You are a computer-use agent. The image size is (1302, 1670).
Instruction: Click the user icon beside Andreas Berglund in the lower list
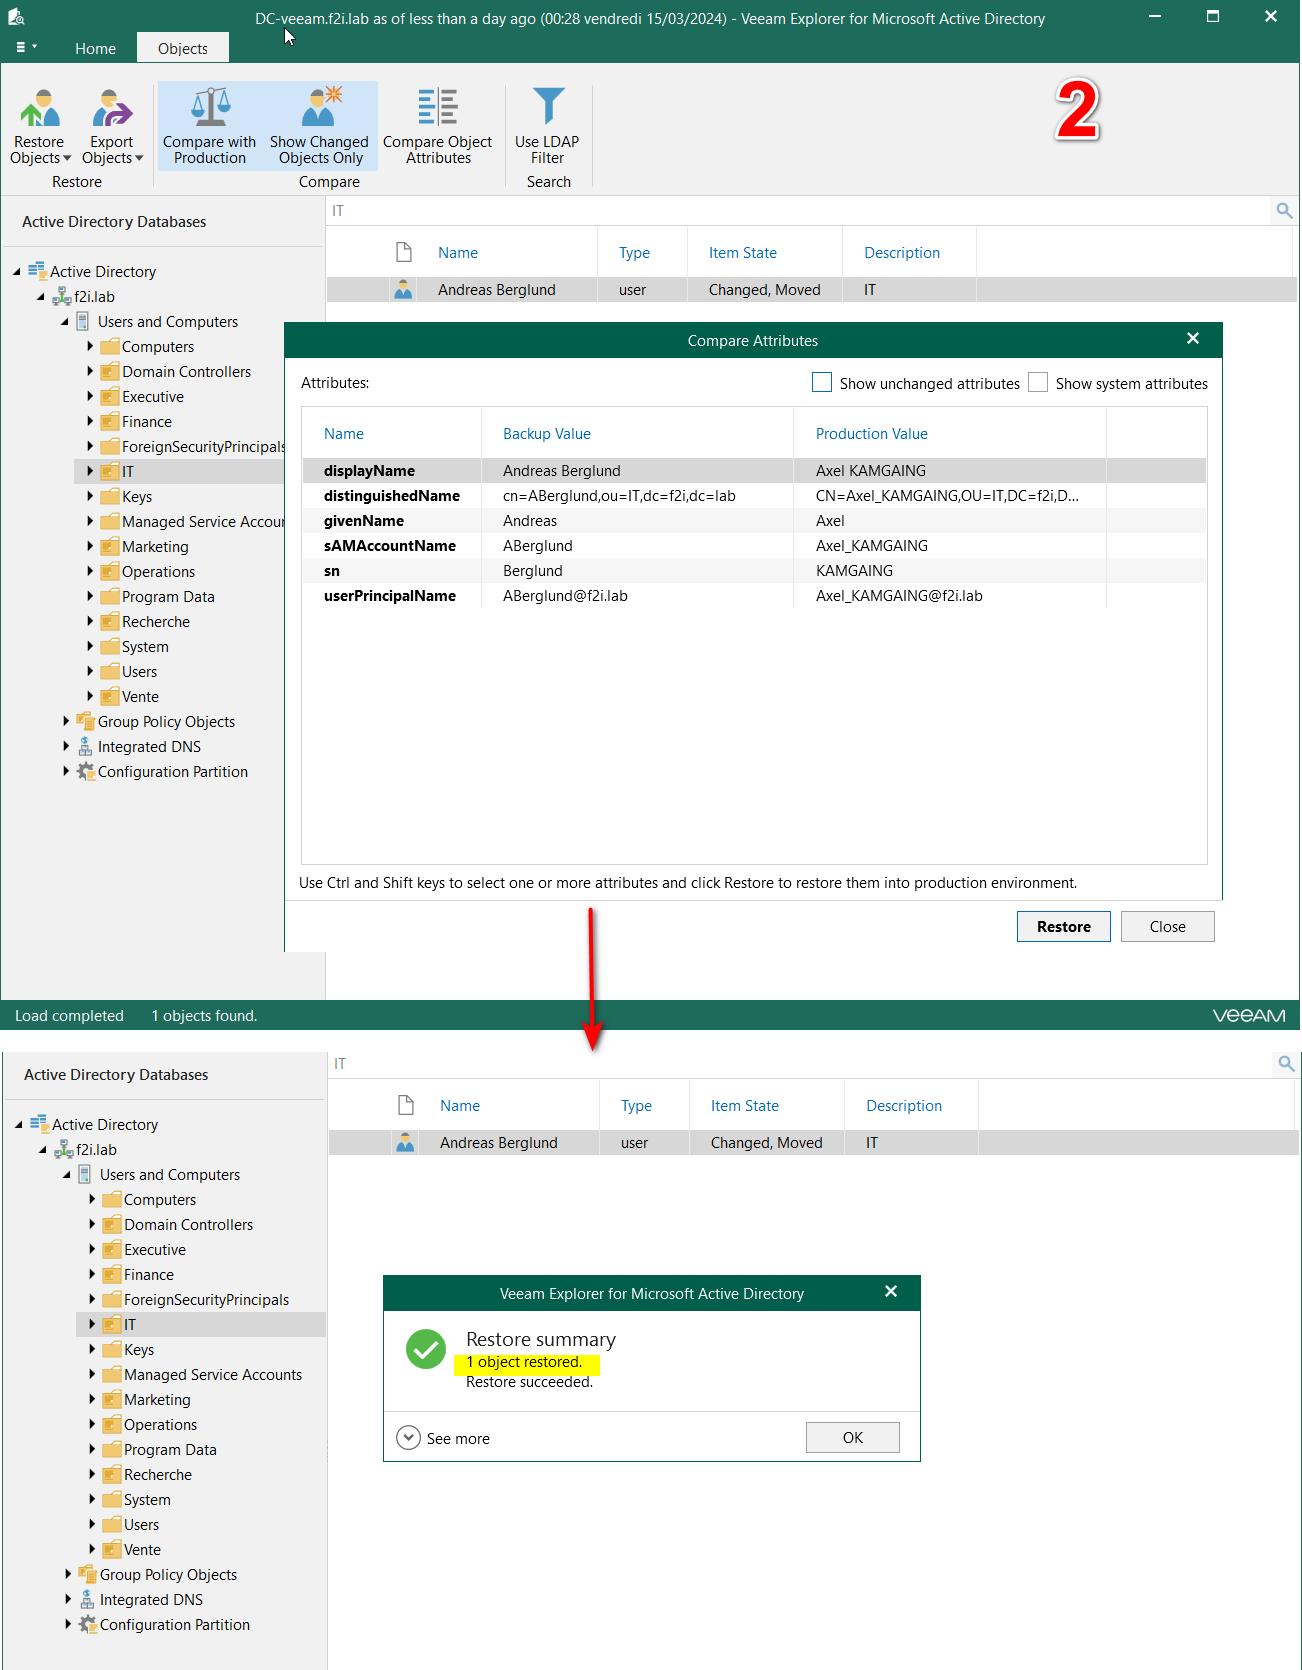point(406,1143)
